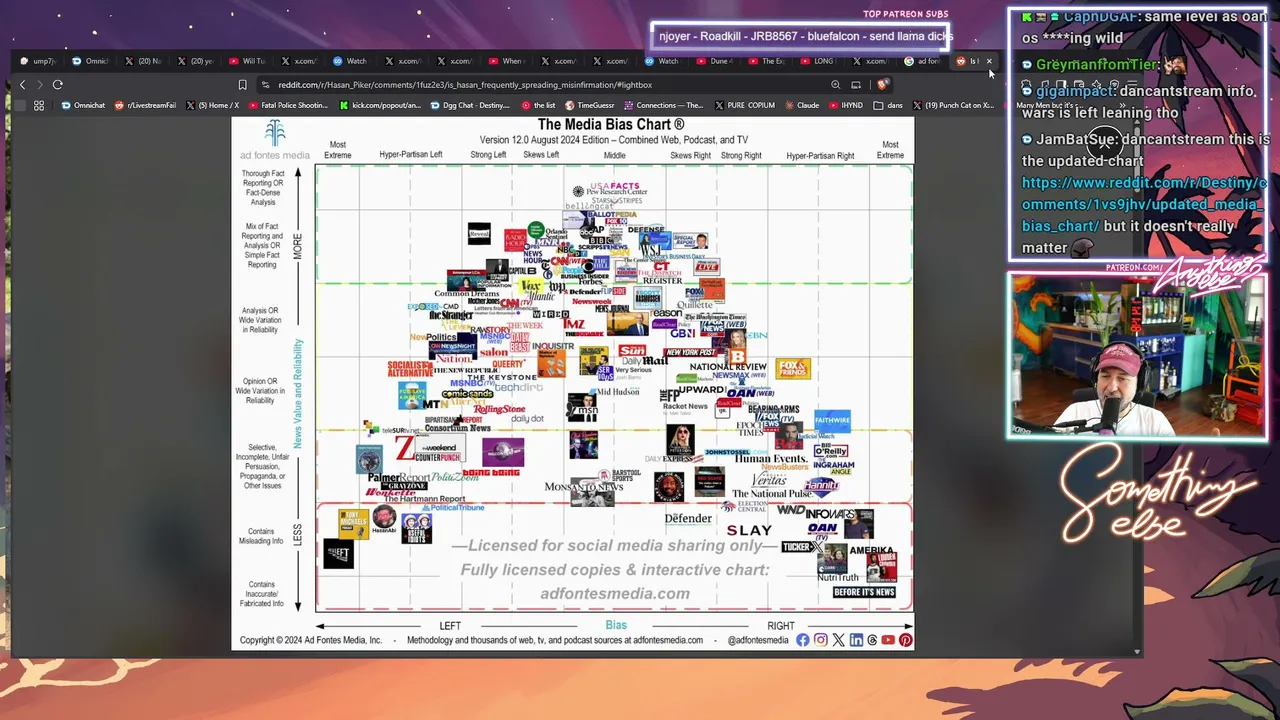Viewport: 1280px width, 720px height.
Task: Open the Brave Shields icon
Action: 883,85
